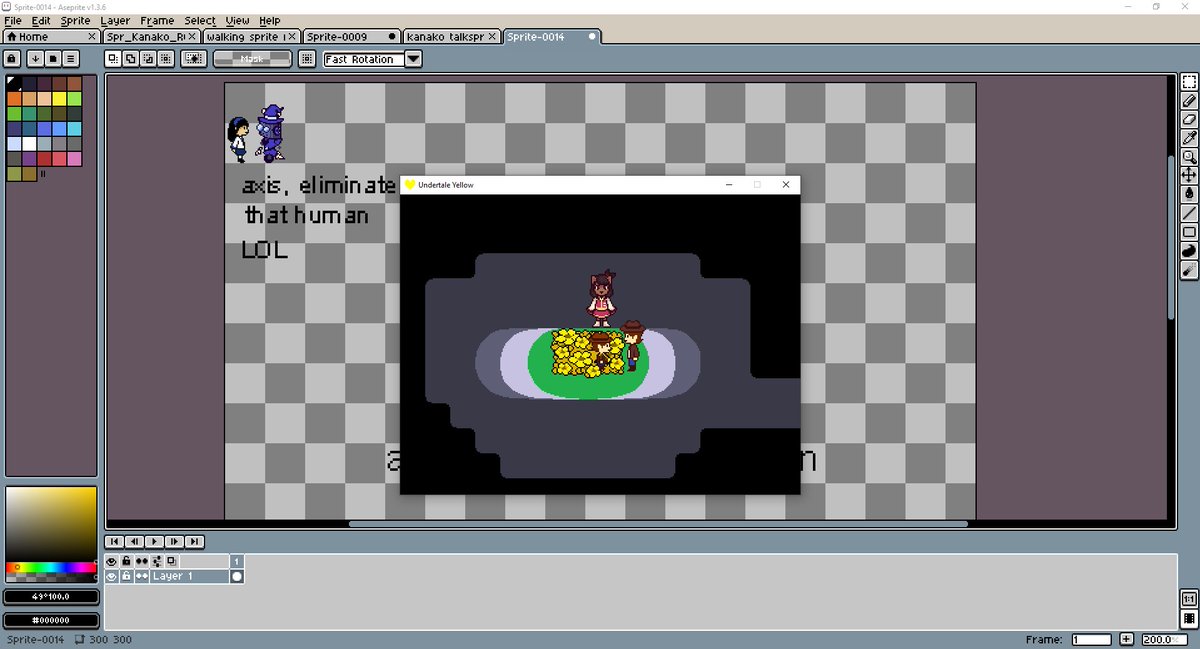Play the animation
Screen dimensions: 1200x649
click(155, 541)
